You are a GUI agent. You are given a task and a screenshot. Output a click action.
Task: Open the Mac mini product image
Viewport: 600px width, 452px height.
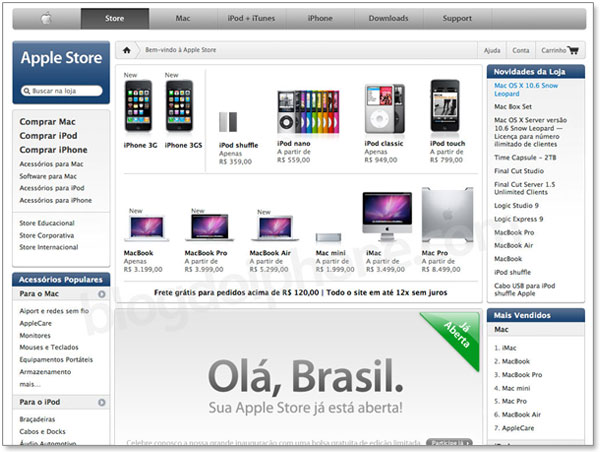pyautogui.click(x=328, y=238)
